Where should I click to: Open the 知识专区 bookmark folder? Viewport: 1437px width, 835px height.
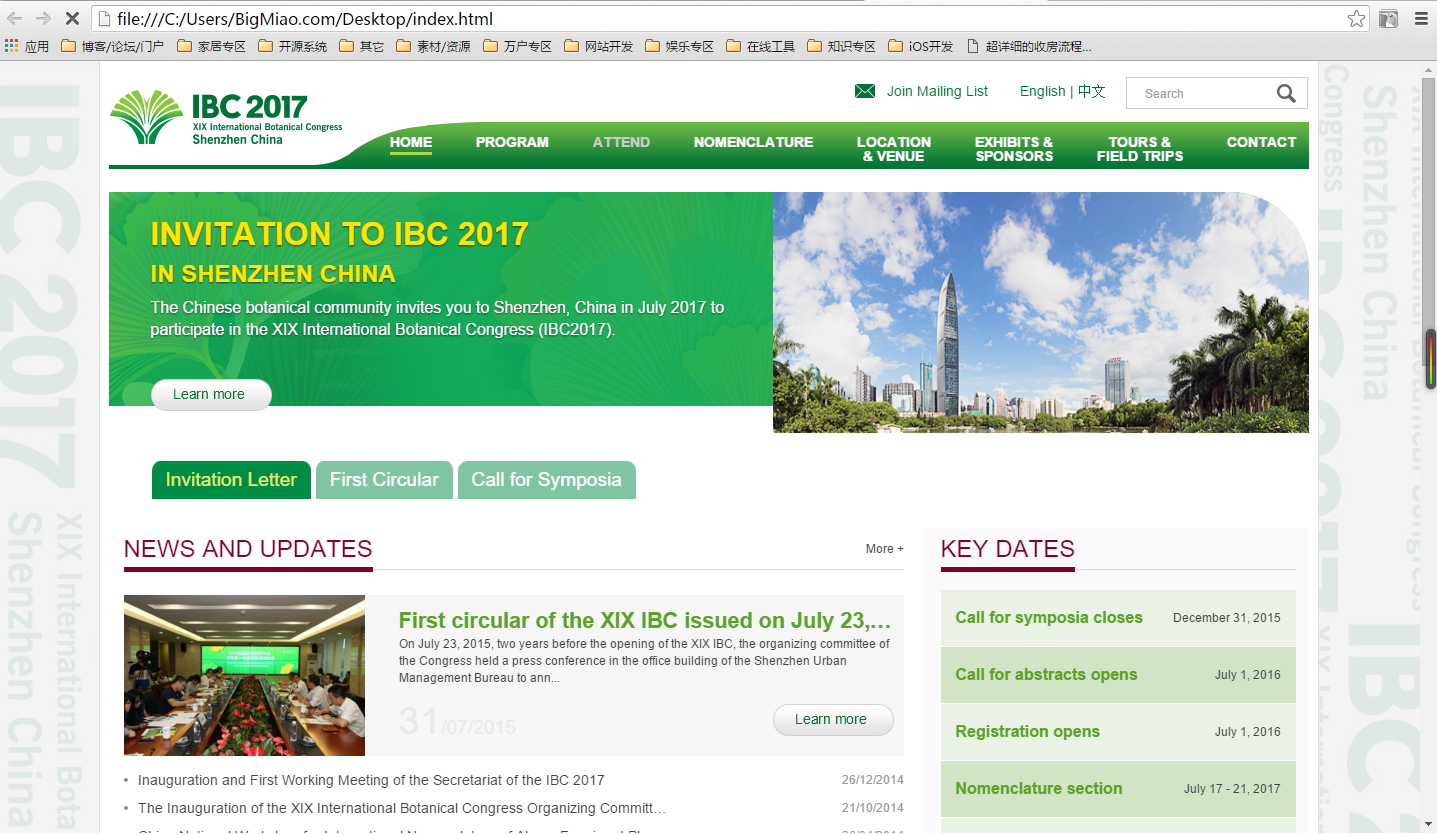click(842, 46)
